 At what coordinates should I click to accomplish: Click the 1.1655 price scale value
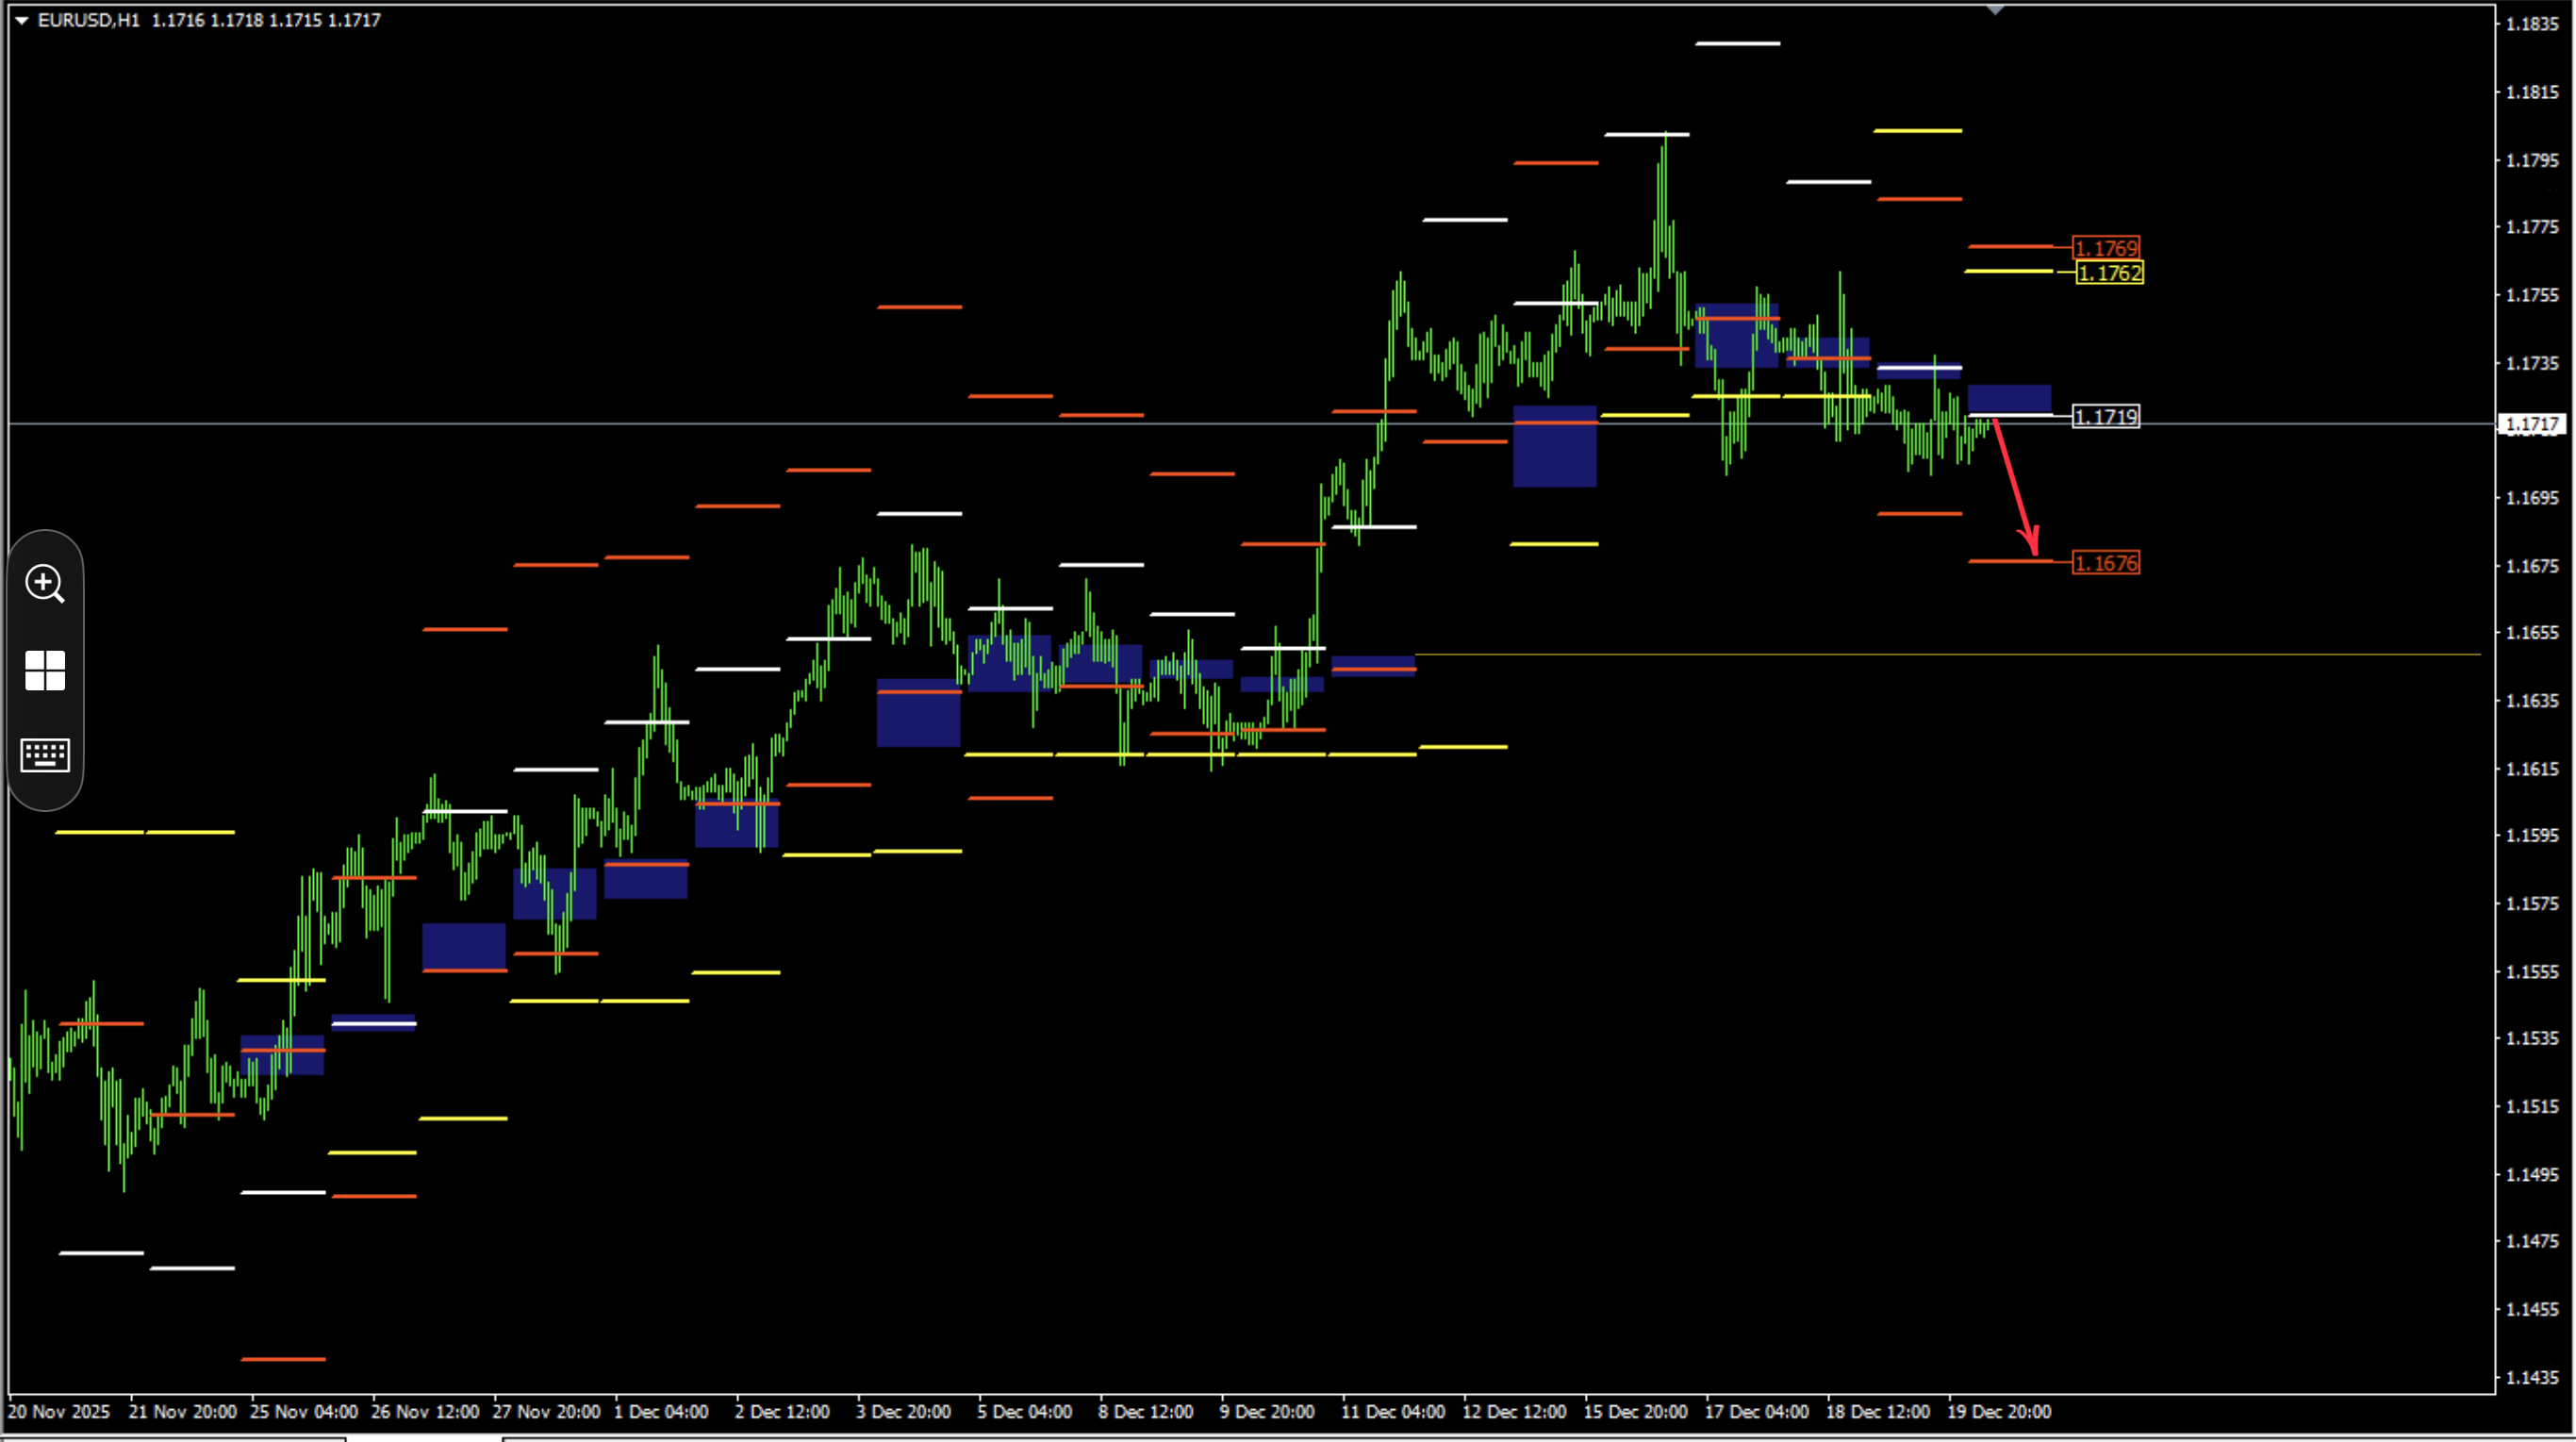2532,633
